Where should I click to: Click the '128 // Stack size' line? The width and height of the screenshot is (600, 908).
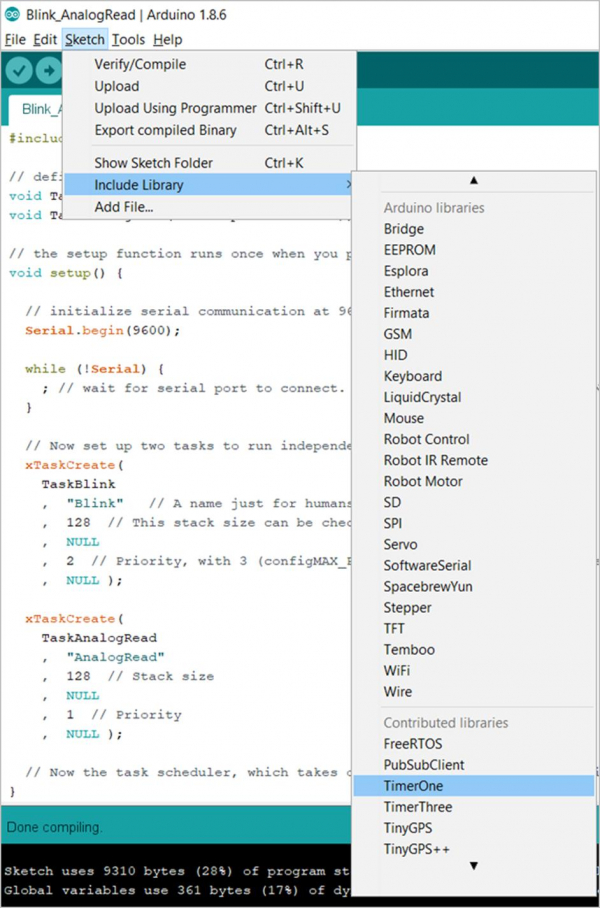tap(140, 676)
